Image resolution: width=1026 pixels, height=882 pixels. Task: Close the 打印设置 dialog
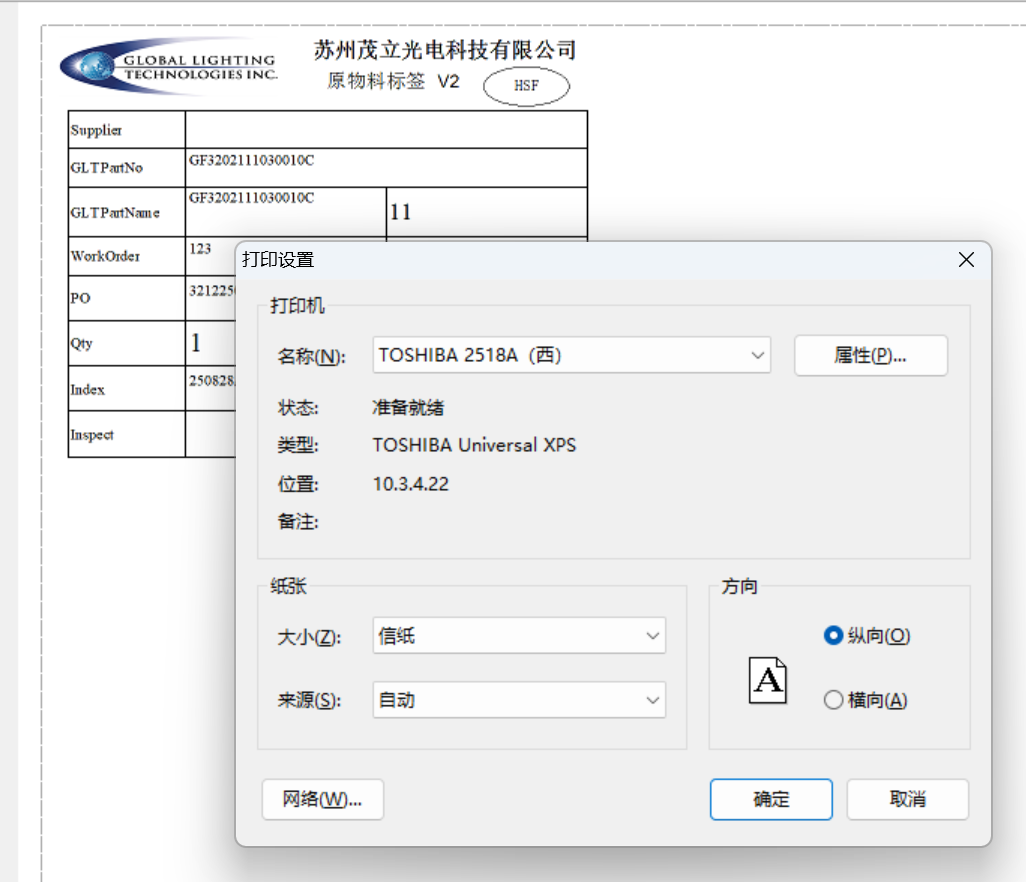[x=966, y=260]
